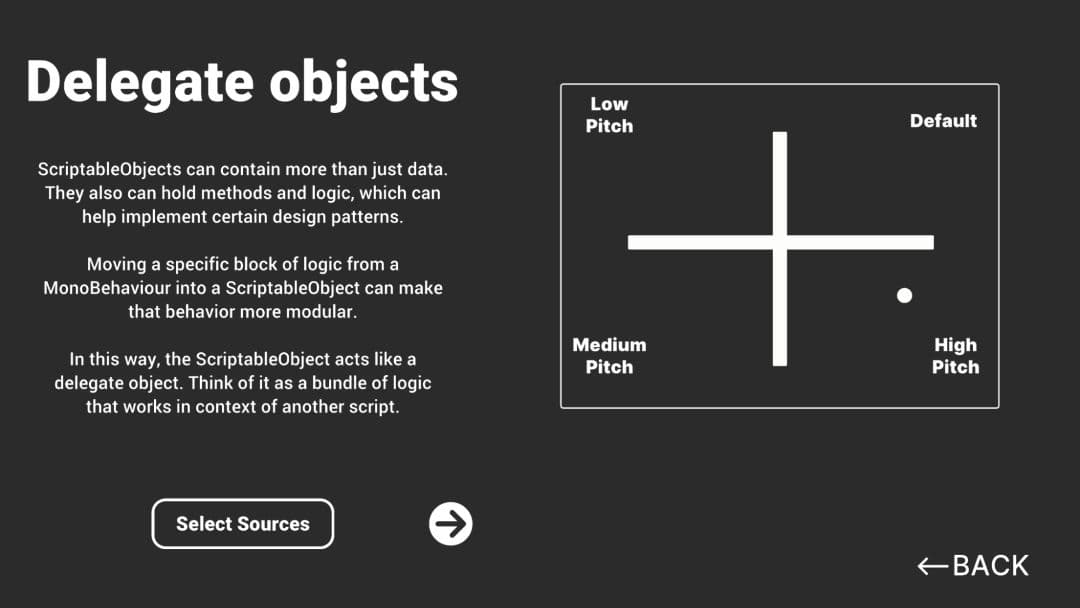Select the crosshair center of the pitch pad
The image size is (1080, 608).
tap(781, 241)
